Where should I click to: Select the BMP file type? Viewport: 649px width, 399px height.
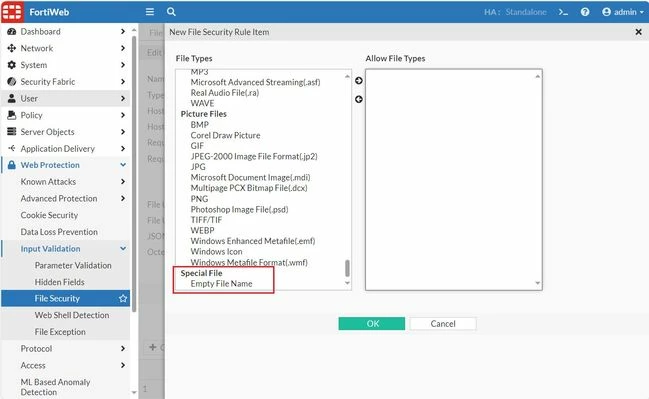[x=200, y=125]
